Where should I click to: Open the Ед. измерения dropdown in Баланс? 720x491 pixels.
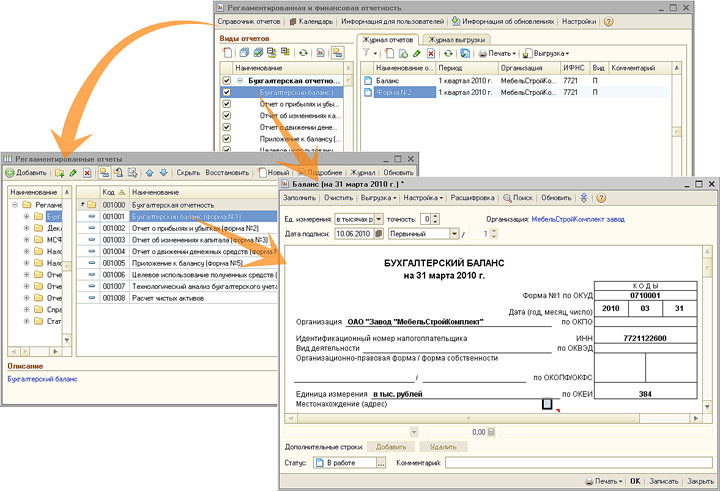click(379, 220)
